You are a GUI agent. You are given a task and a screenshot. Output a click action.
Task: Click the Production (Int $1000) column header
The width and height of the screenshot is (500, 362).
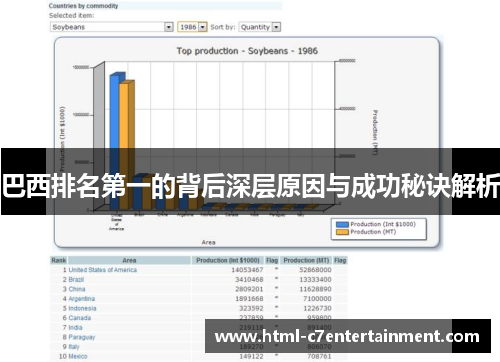tap(228, 260)
